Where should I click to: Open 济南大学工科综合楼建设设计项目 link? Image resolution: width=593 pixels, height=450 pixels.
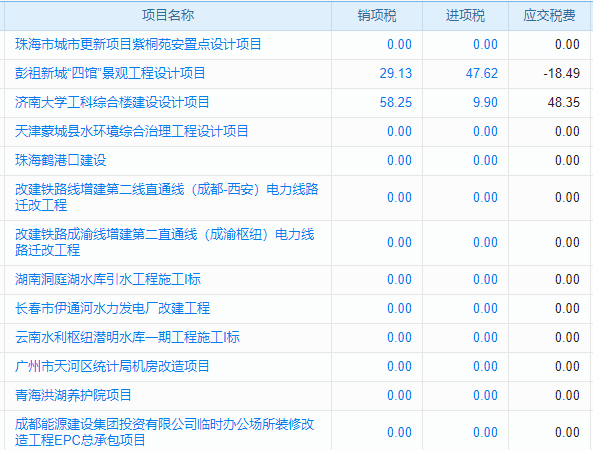click(112, 102)
